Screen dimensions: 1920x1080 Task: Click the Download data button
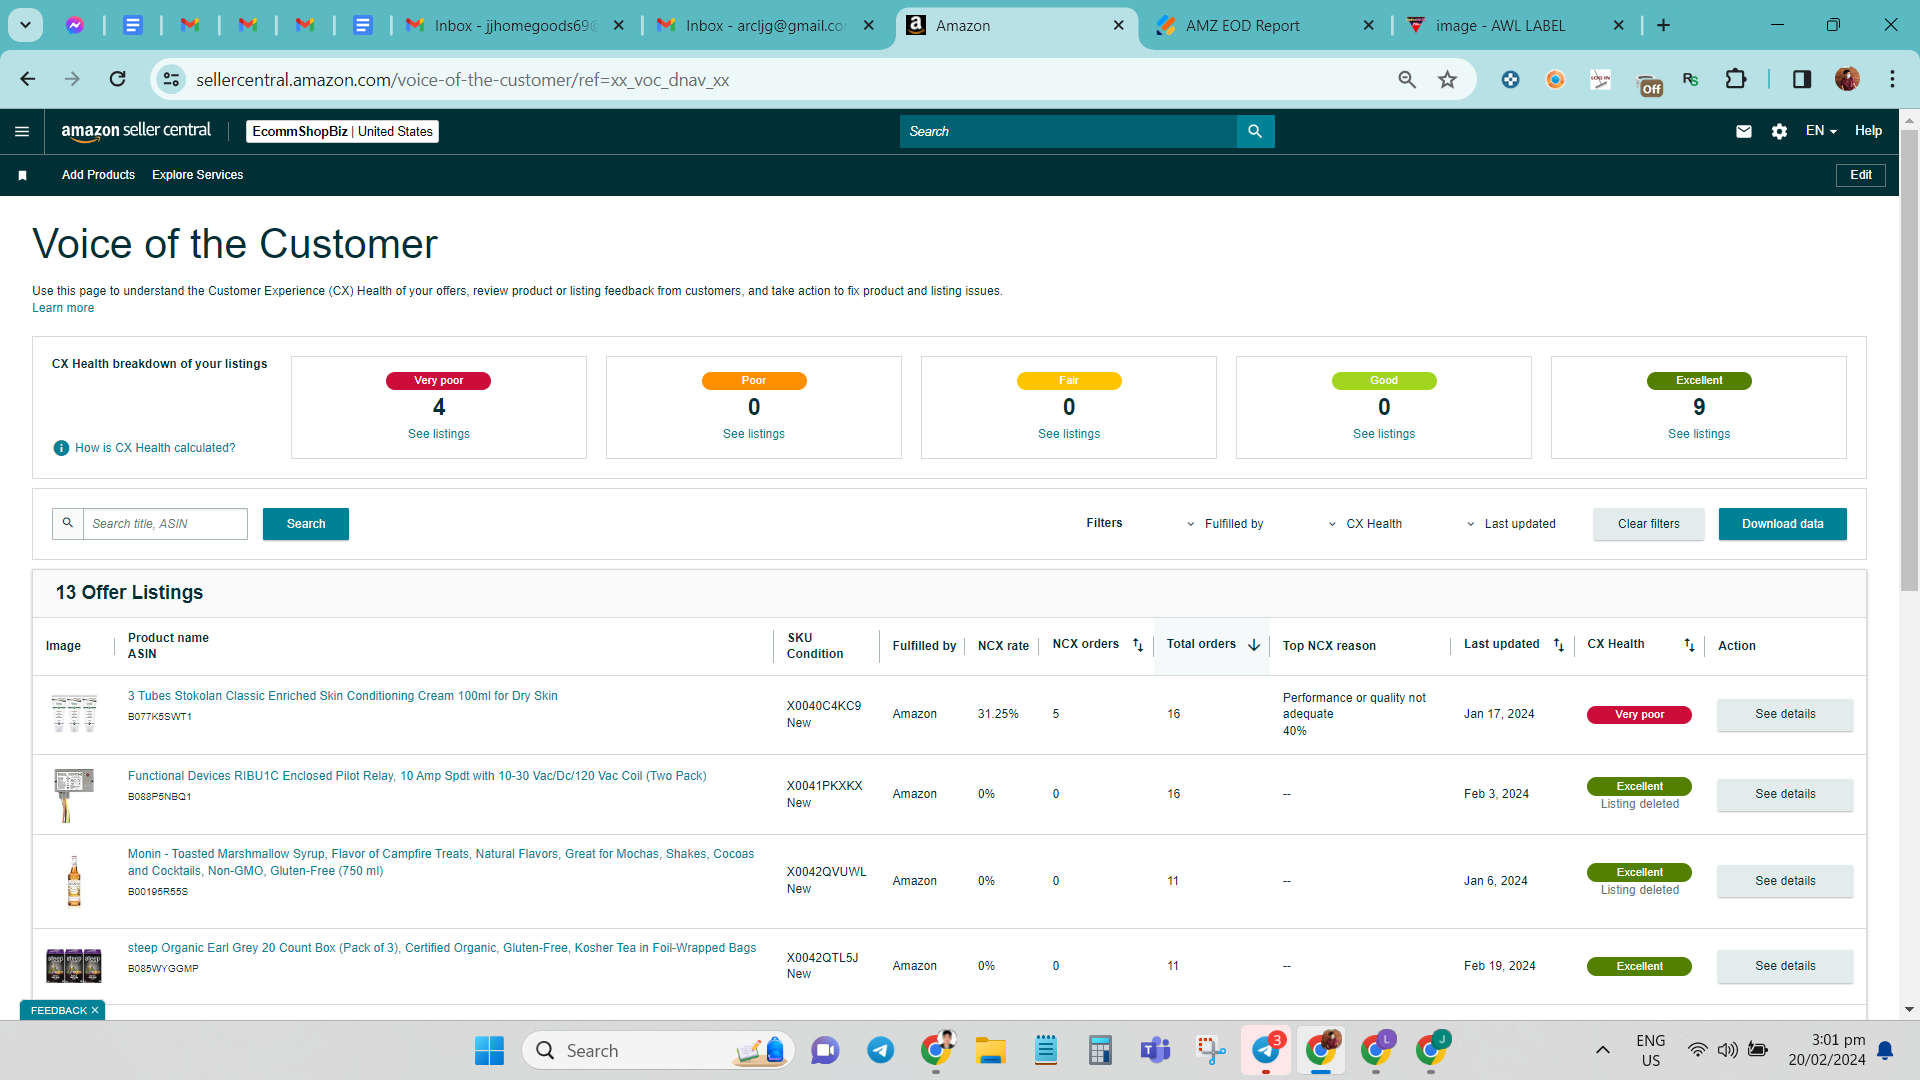[1782, 524]
